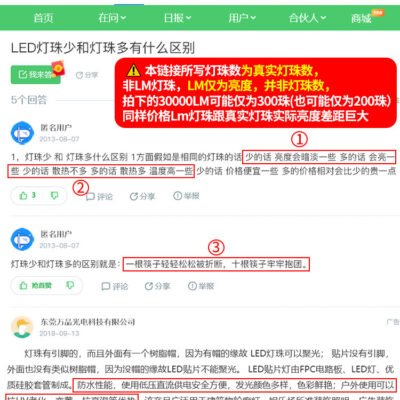This screenshot has height=400, width=400.
Task: Open the 商城 store tab
Action: click(361, 18)
